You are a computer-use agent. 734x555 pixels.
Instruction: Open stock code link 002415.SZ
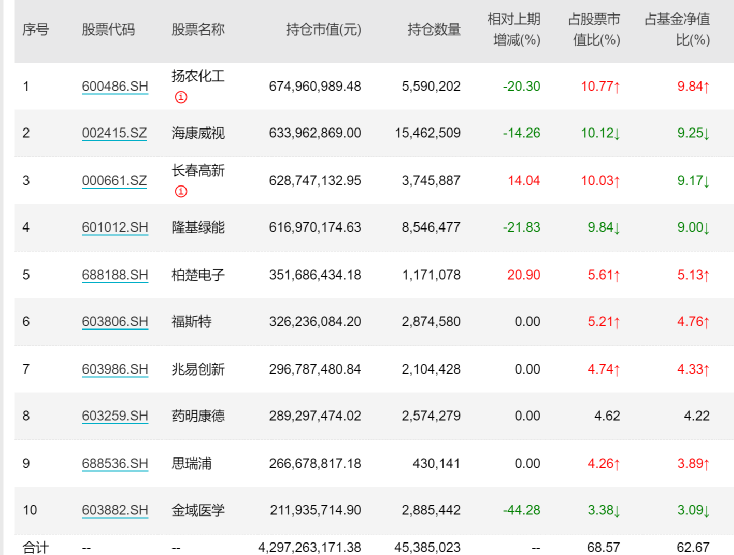click(114, 134)
